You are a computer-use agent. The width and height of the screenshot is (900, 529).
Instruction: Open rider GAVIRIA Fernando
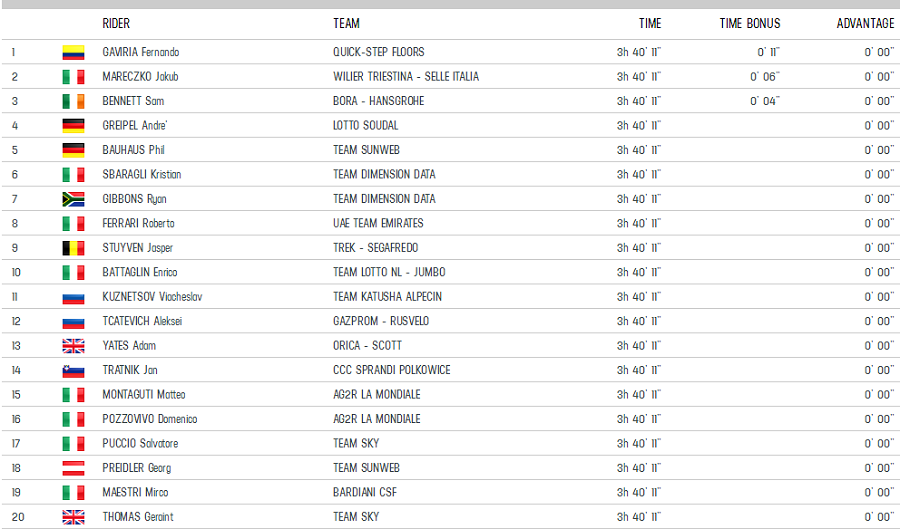click(141, 52)
